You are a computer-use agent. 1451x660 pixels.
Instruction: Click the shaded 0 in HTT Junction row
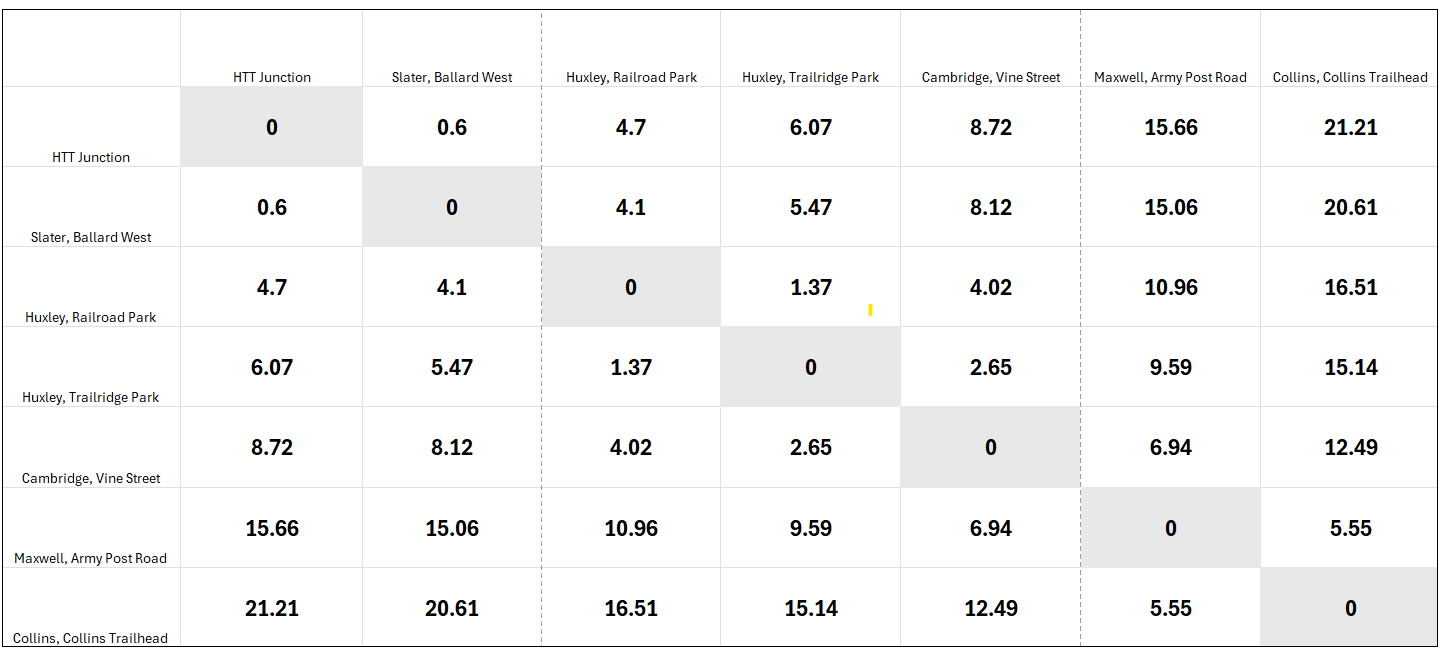(272, 127)
